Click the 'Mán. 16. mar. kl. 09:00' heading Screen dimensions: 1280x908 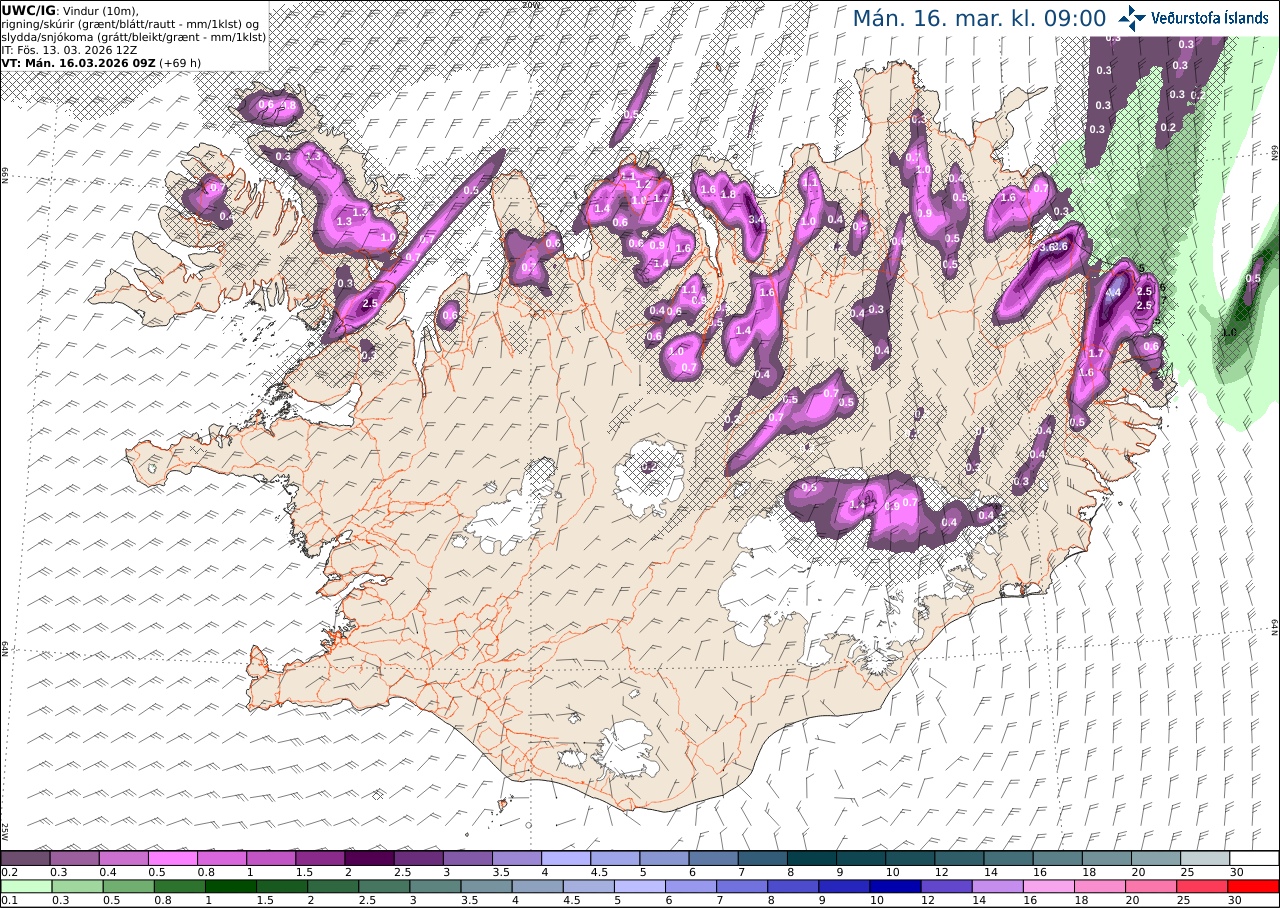979,18
